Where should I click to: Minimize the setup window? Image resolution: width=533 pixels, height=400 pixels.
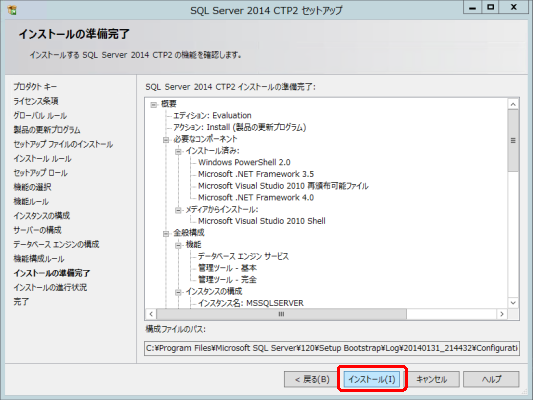pos(472,7)
